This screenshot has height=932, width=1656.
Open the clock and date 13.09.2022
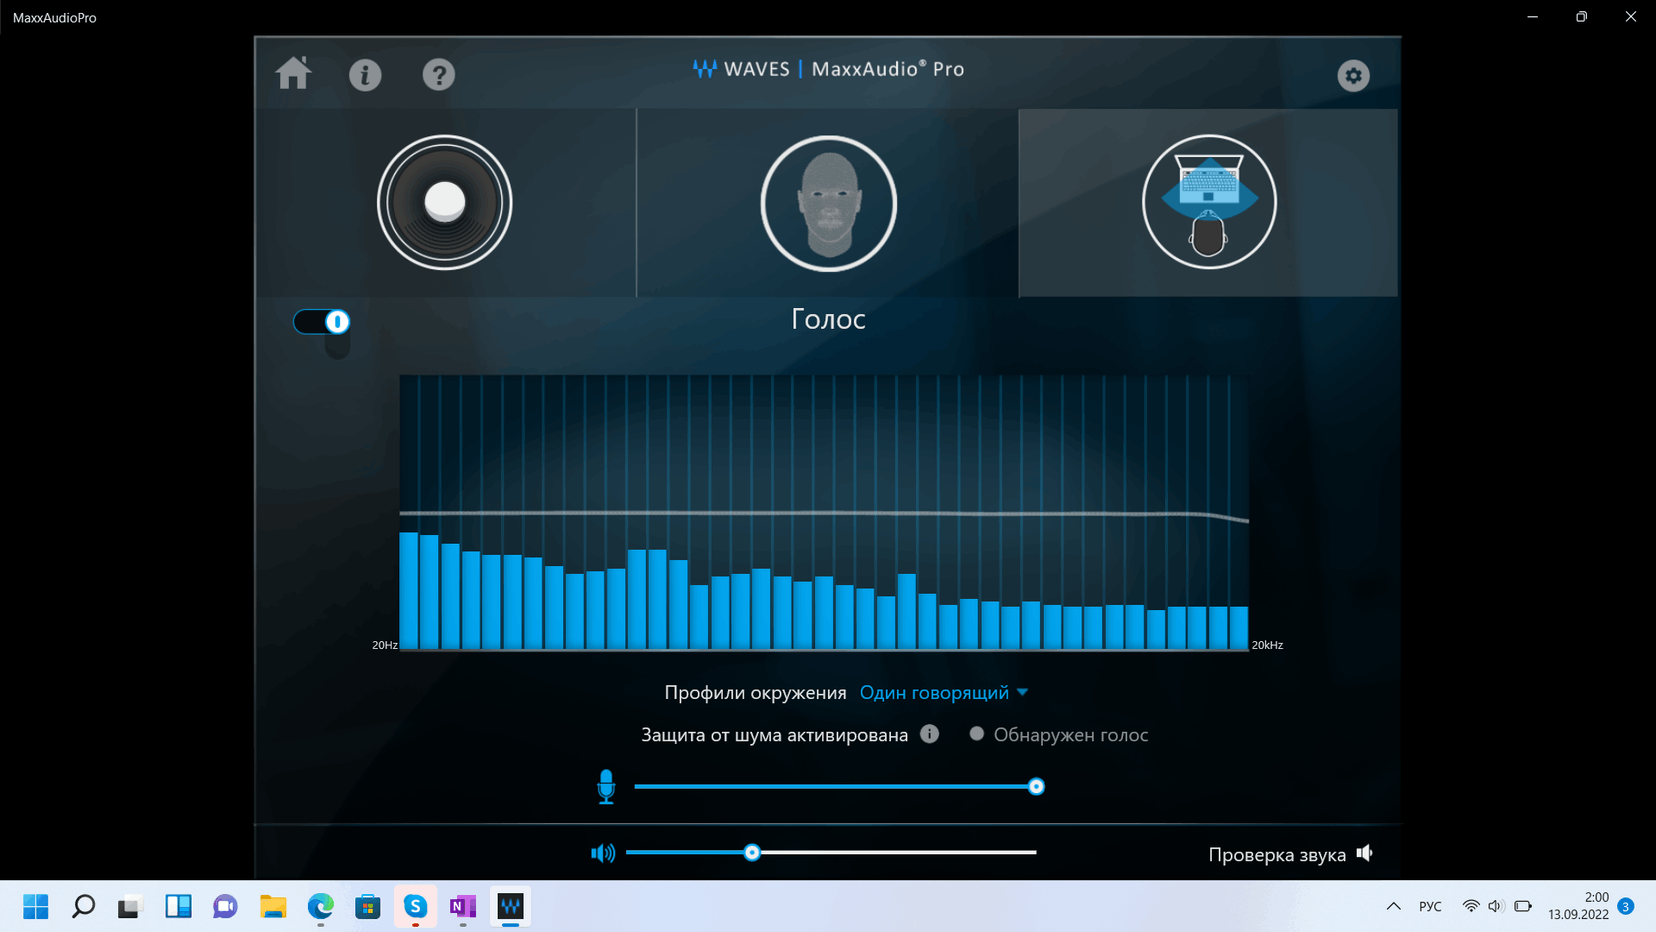point(1579,906)
